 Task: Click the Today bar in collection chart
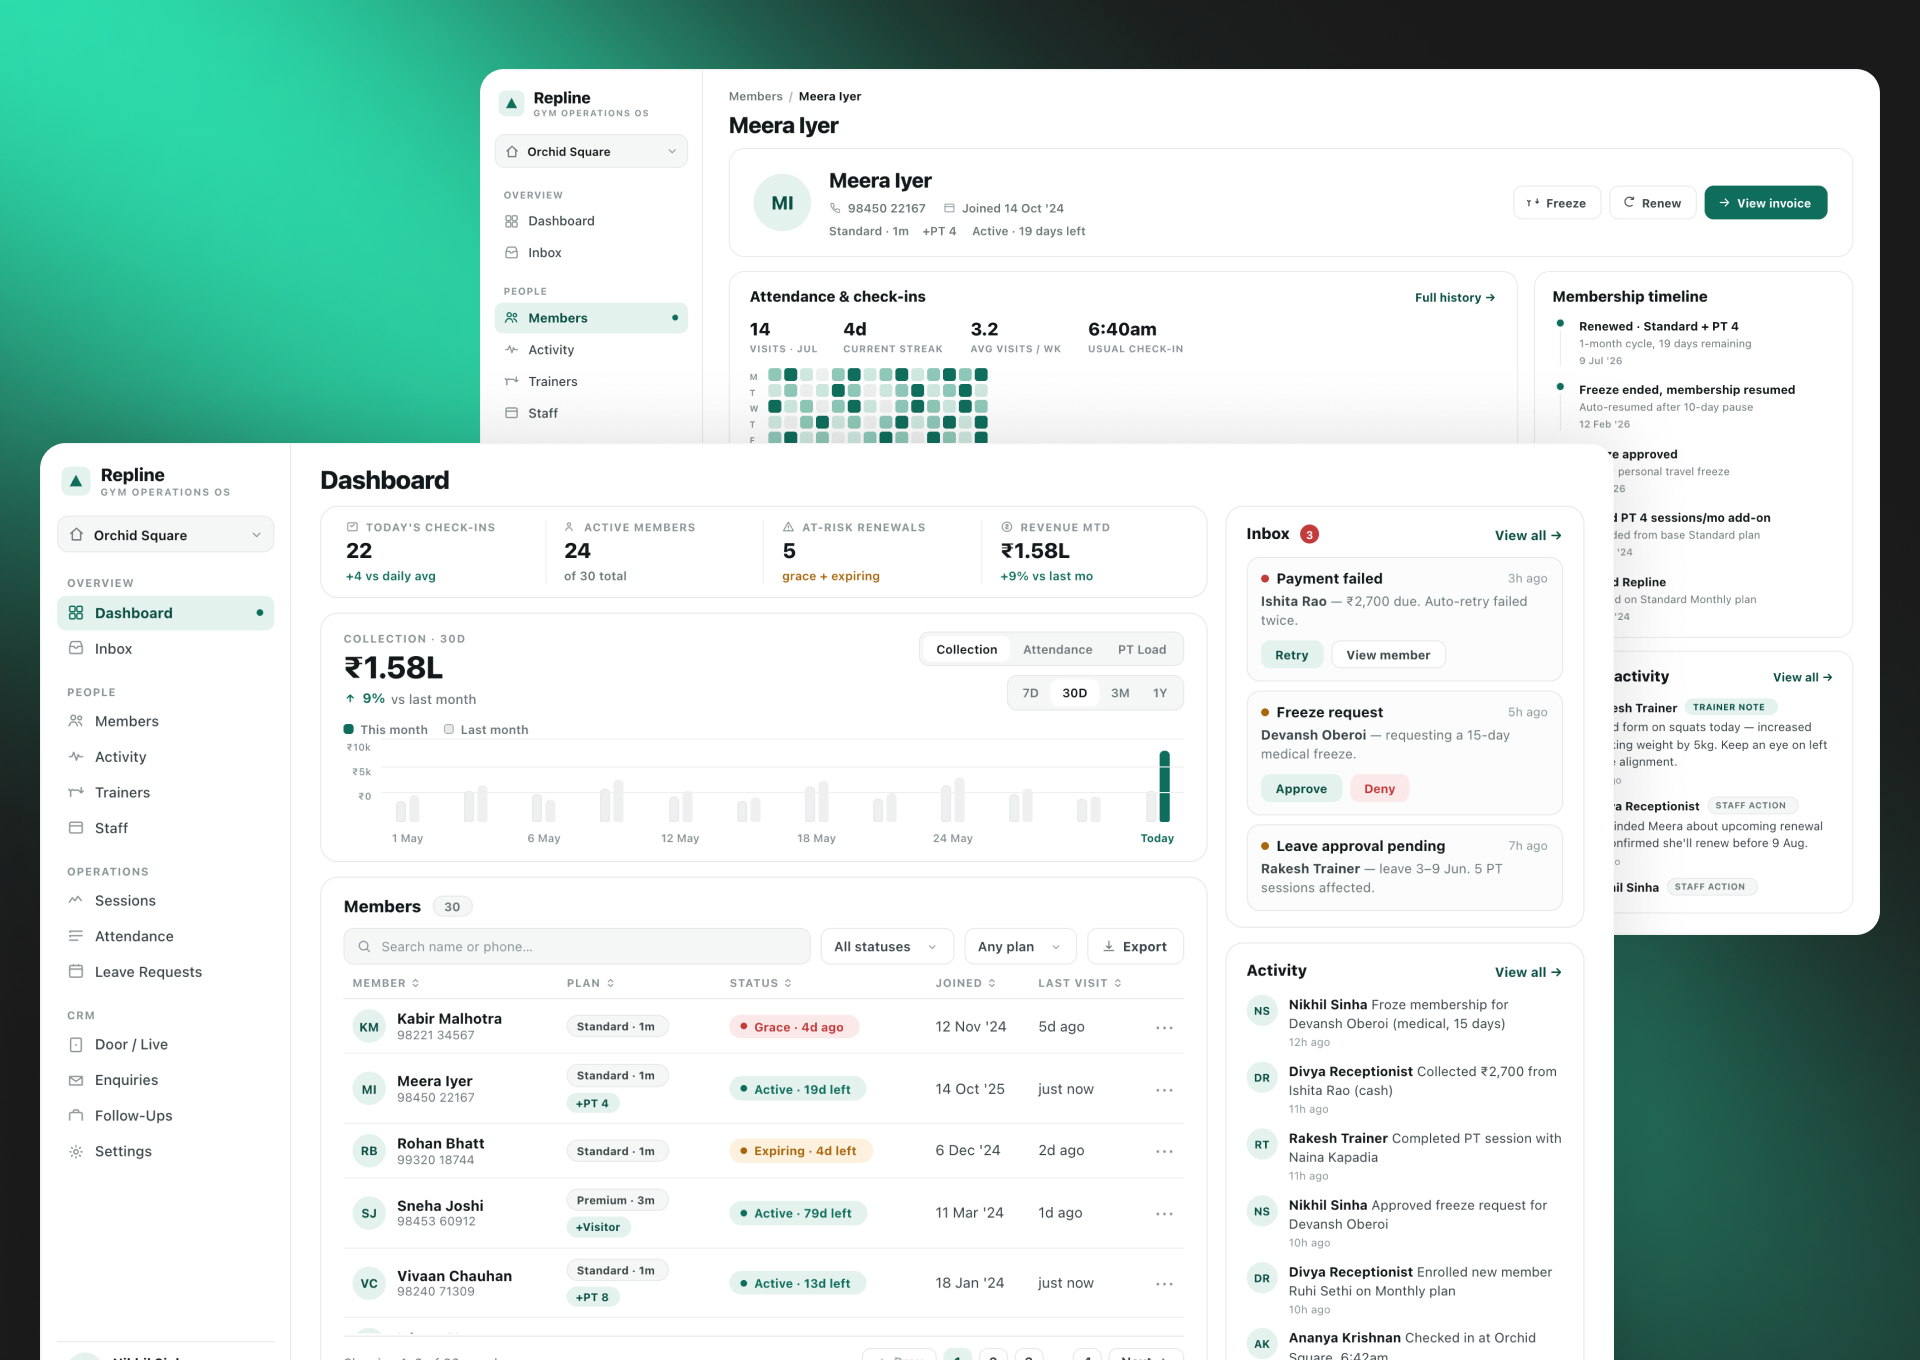[x=1164, y=786]
